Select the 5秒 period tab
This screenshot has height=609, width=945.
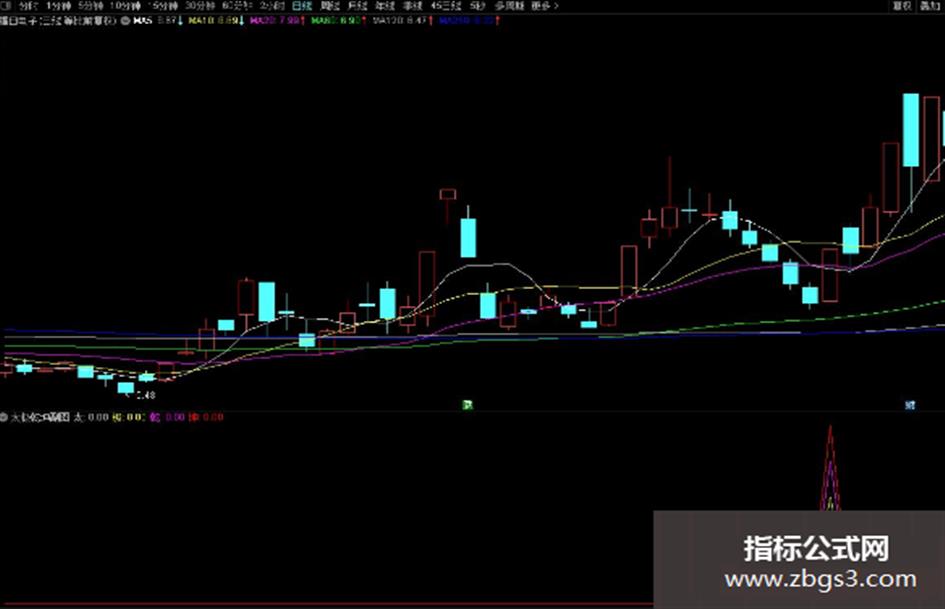[x=477, y=6]
